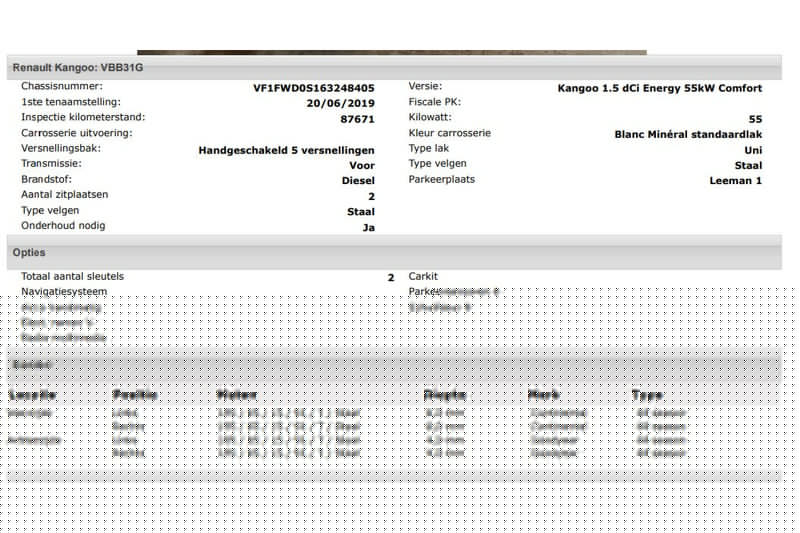Click the 'Inspectie kilometerstand:' label
This screenshot has width=800, height=533.
pyautogui.click(x=83, y=117)
